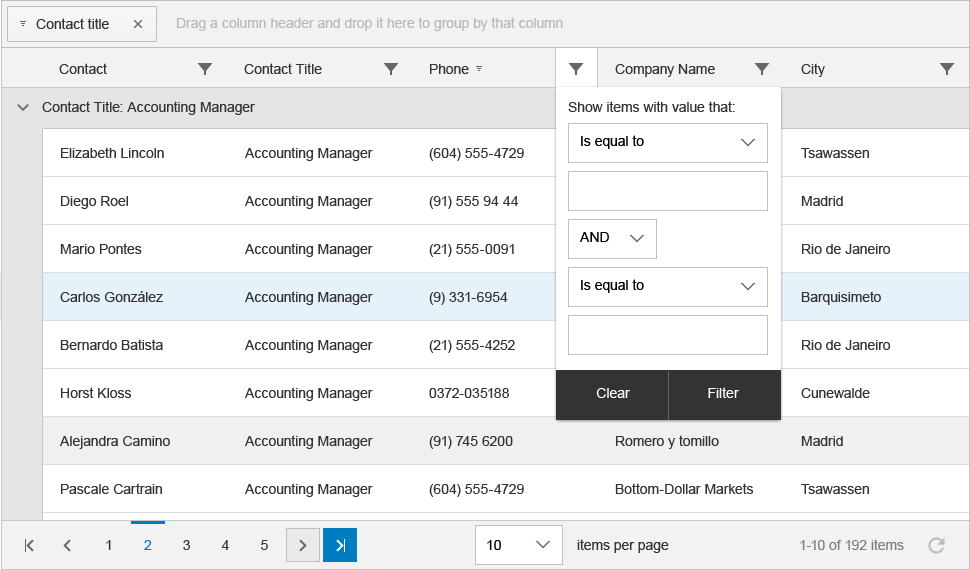Remove the Contact title grouping chip
Screen dimensions: 970x570
138,24
